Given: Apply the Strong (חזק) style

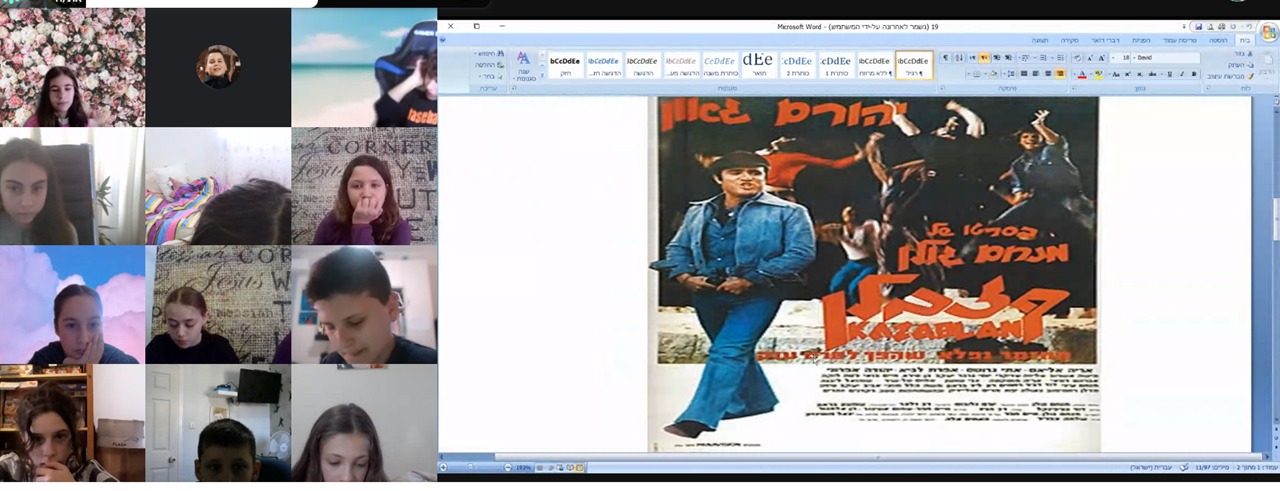Looking at the screenshot, I should pyautogui.click(x=566, y=66).
